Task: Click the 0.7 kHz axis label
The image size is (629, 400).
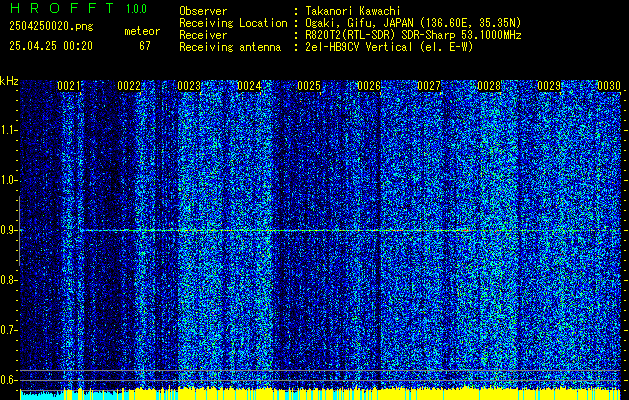Action: point(8,330)
